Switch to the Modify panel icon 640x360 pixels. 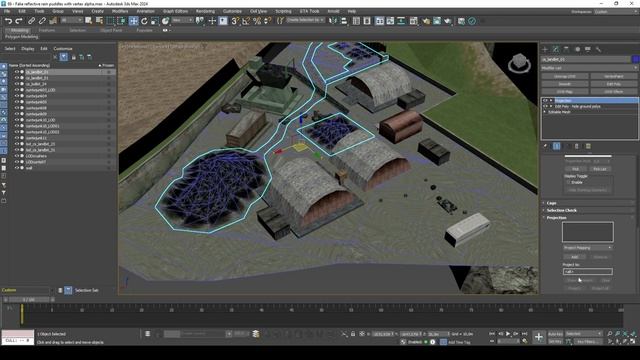(x=556, y=49)
